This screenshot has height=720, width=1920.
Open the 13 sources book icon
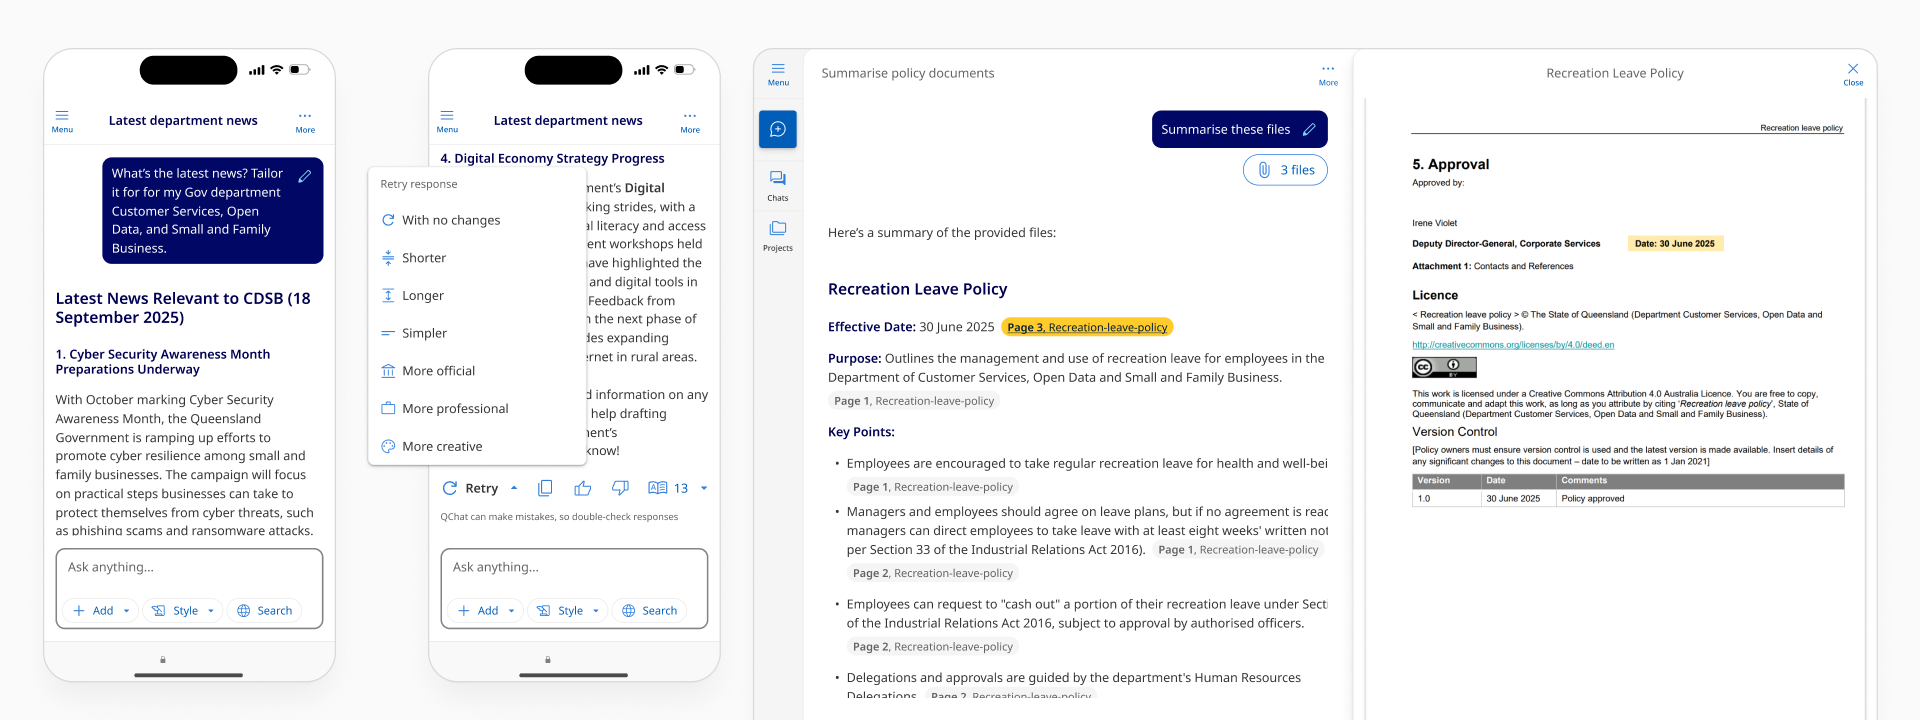pos(668,488)
